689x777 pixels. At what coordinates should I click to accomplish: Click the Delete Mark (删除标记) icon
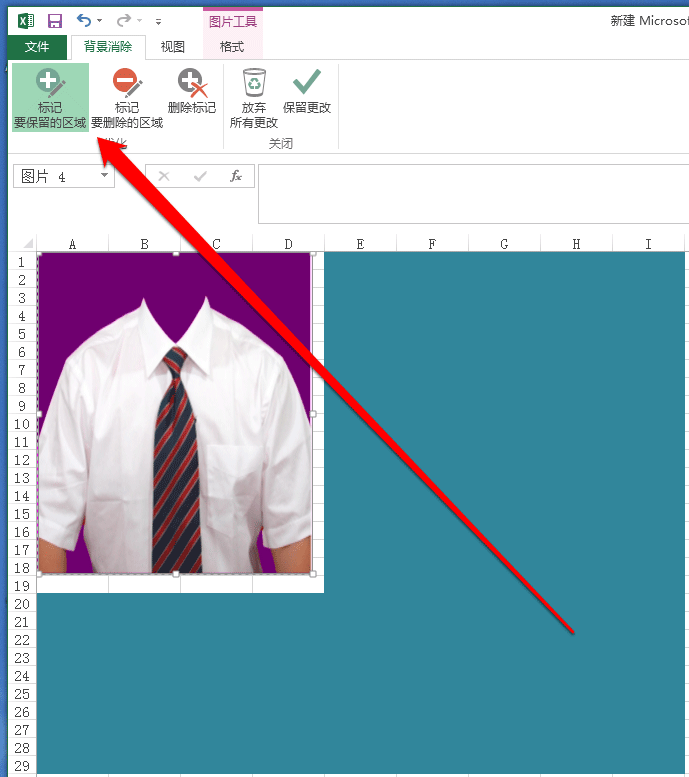coord(192,91)
